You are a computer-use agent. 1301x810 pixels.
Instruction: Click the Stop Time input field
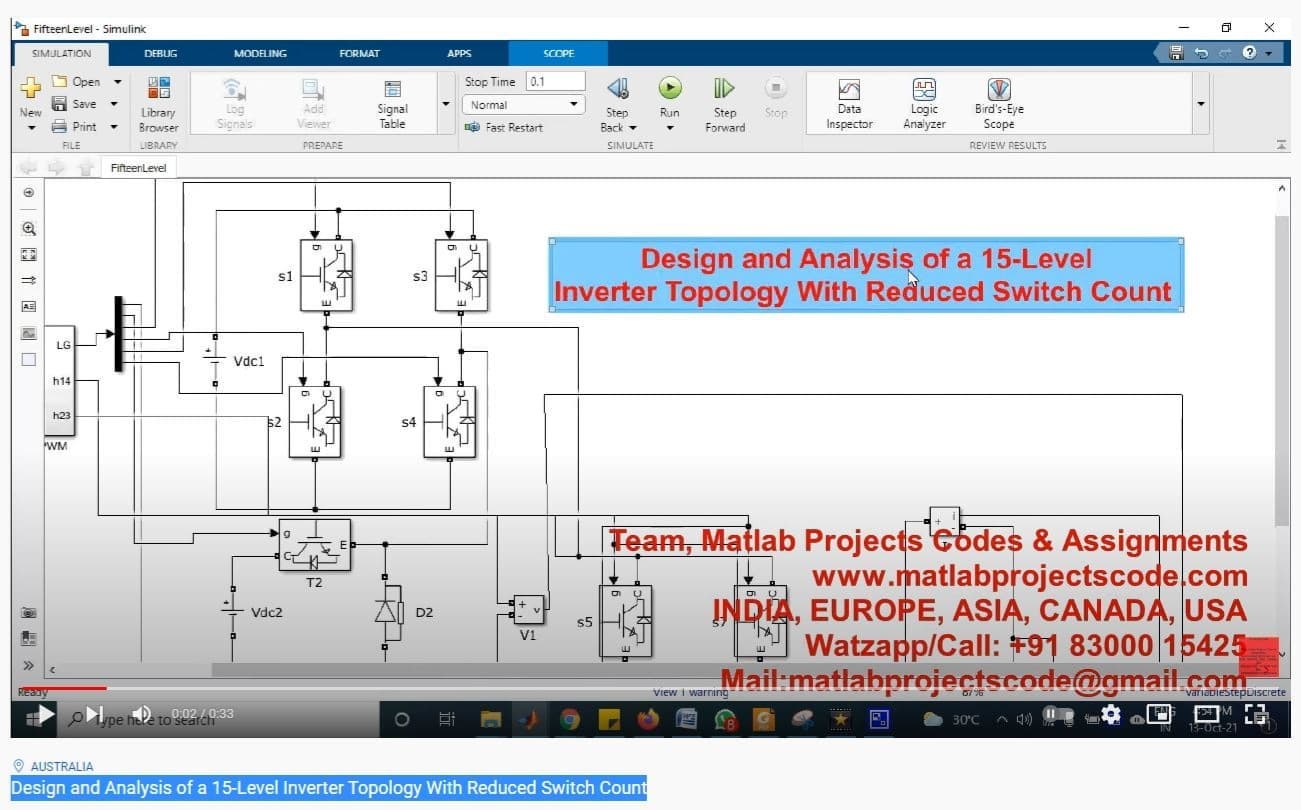pyautogui.click(x=555, y=82)
